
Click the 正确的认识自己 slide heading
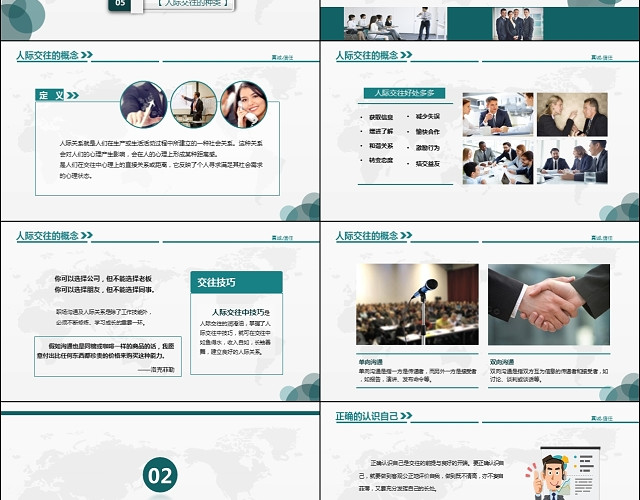[x=367, y=416]
